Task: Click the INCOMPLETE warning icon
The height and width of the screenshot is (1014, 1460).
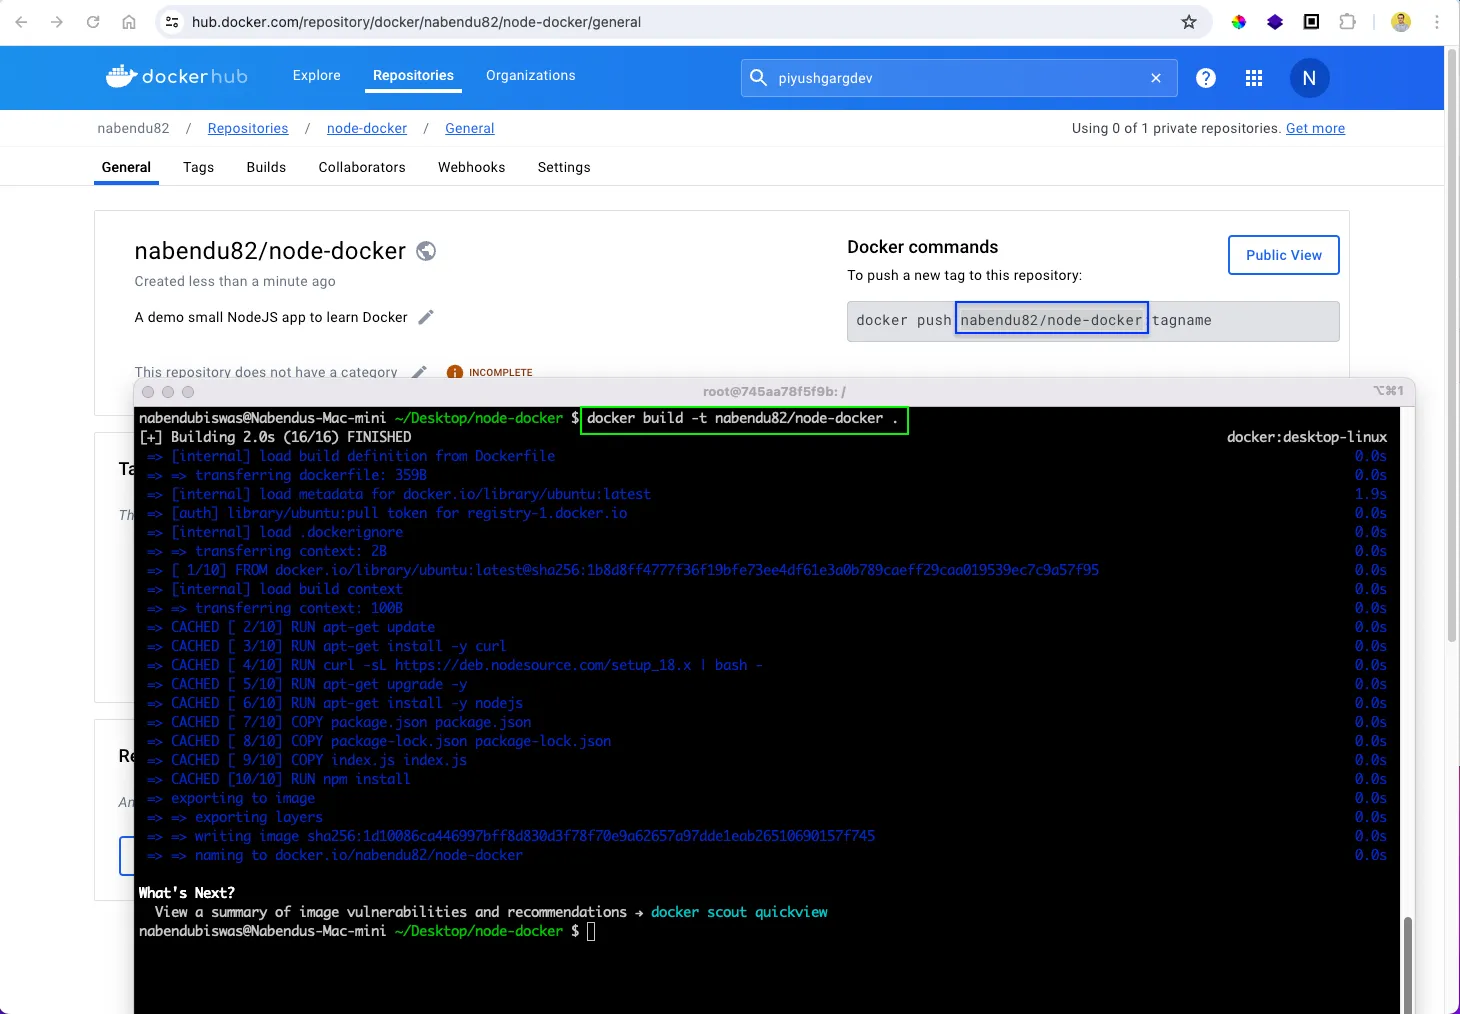Action: 455,372
